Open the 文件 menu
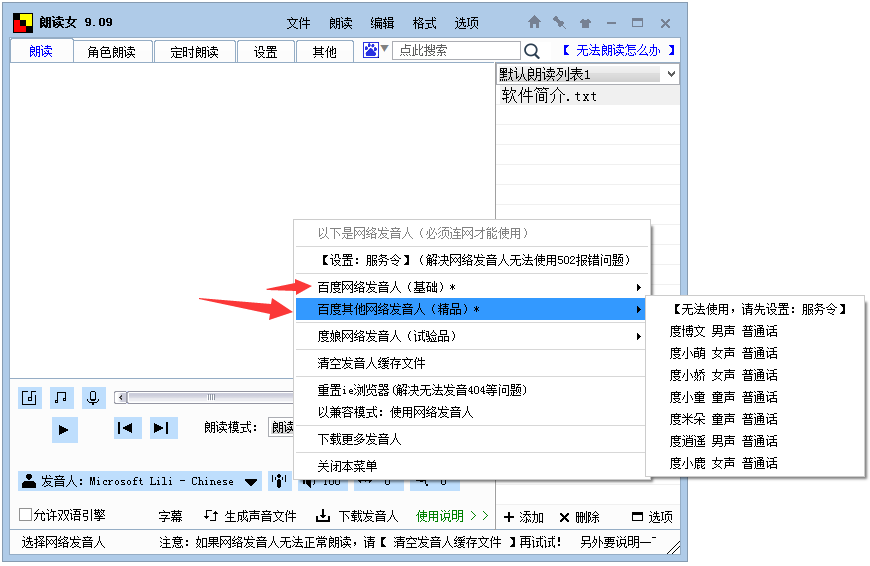The image size is (870, 566). pyautogui.click(x=299, y=23)
